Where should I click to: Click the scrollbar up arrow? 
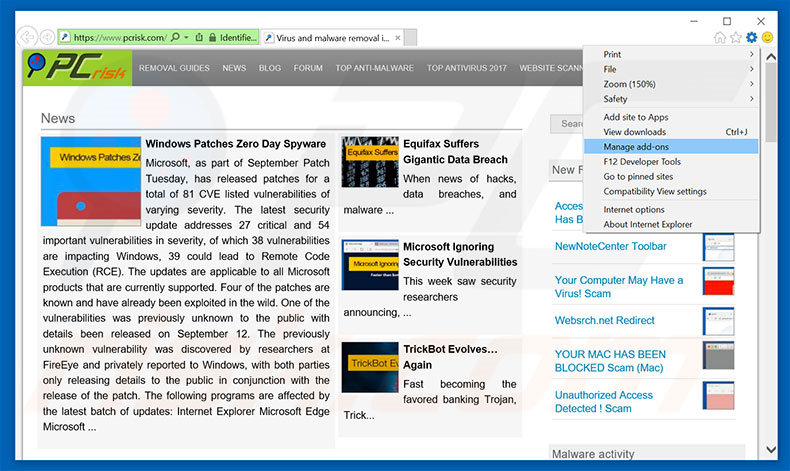771,57
